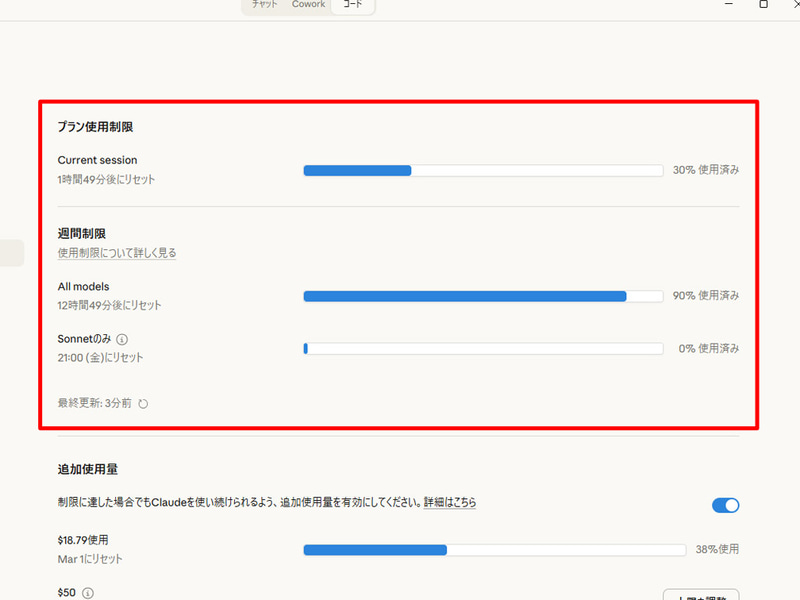Select the コード tab
The height and width of the screenshot is (600, 800).
pos(352,4)
